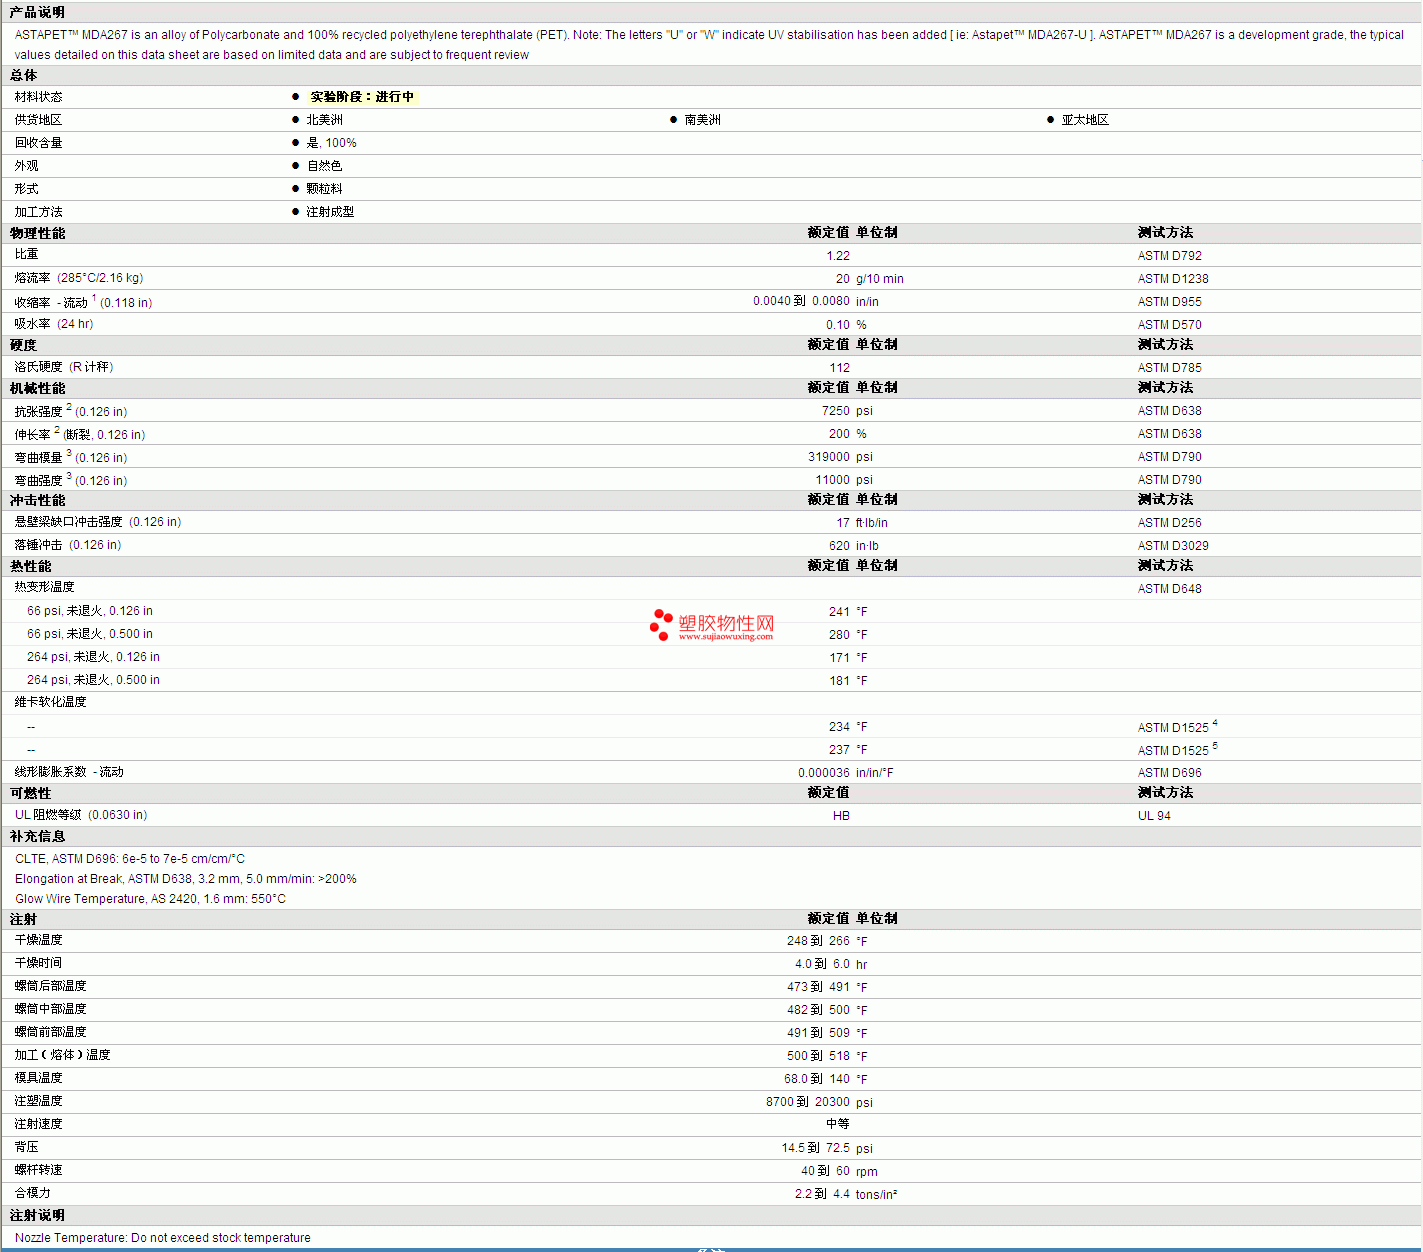The image size is (1423, 1252).
Task: Select the flammability rating HB
Action: click(841, 816)
